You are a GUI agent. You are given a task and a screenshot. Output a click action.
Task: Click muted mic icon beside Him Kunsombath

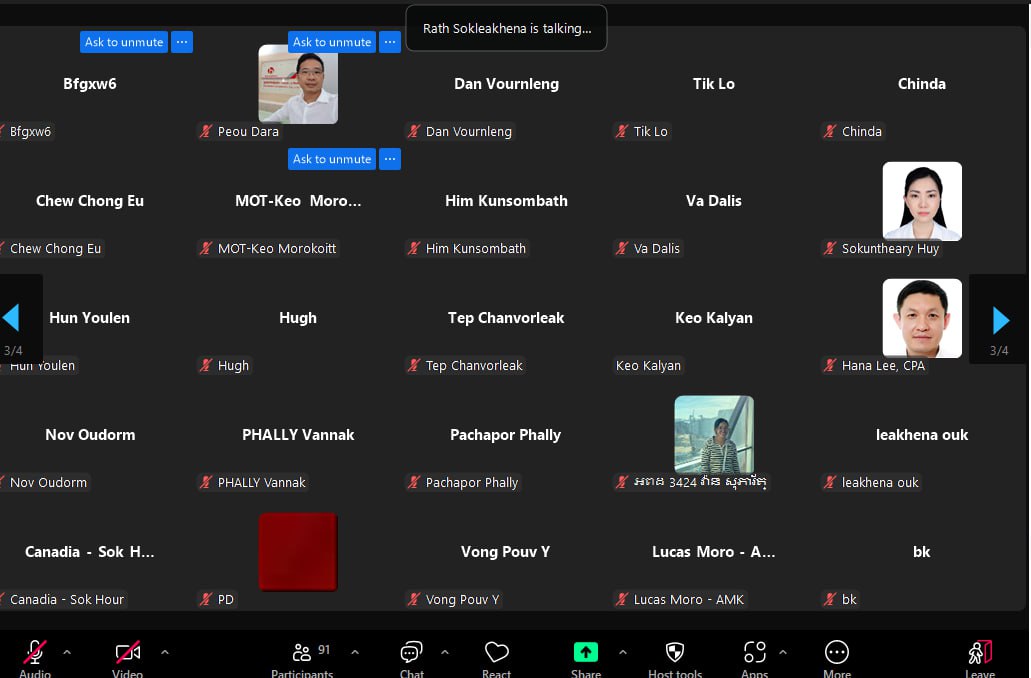click(x=414, y=249)
